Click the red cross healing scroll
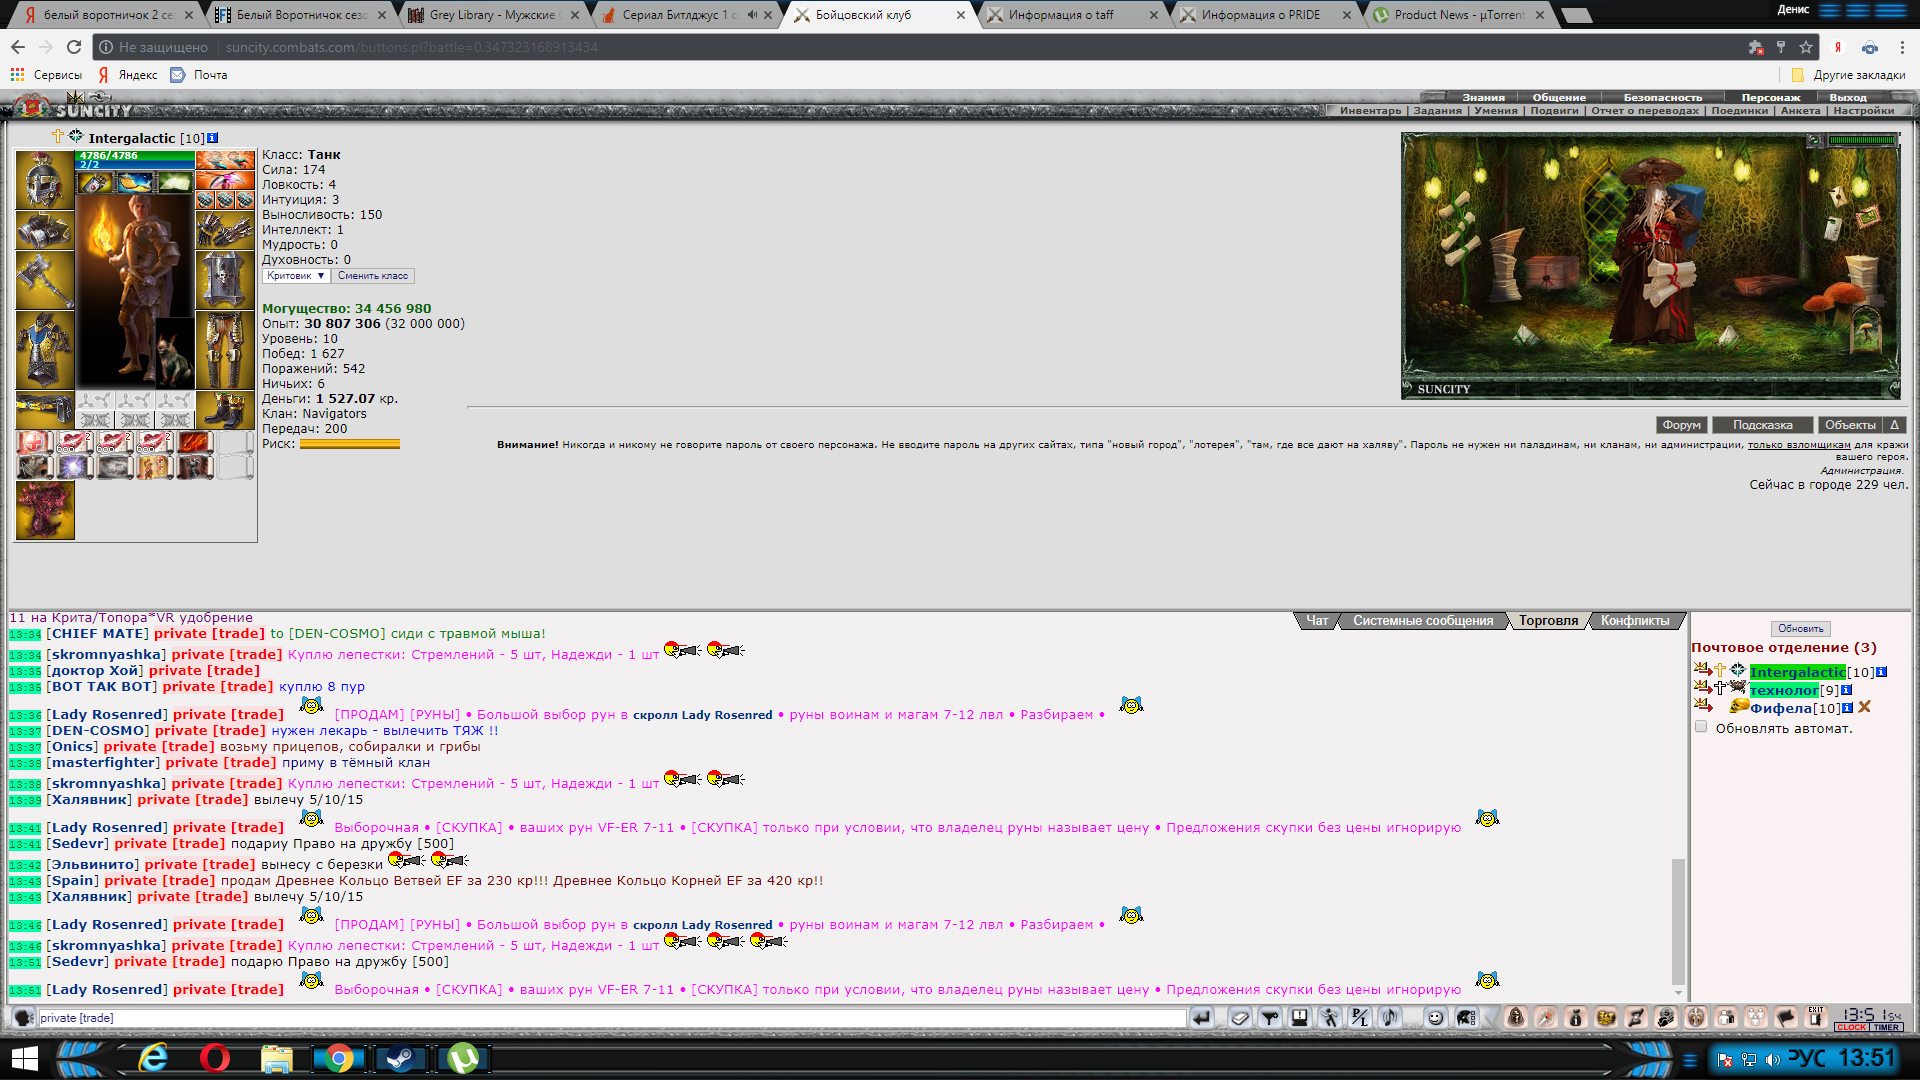 pos(34,442)
